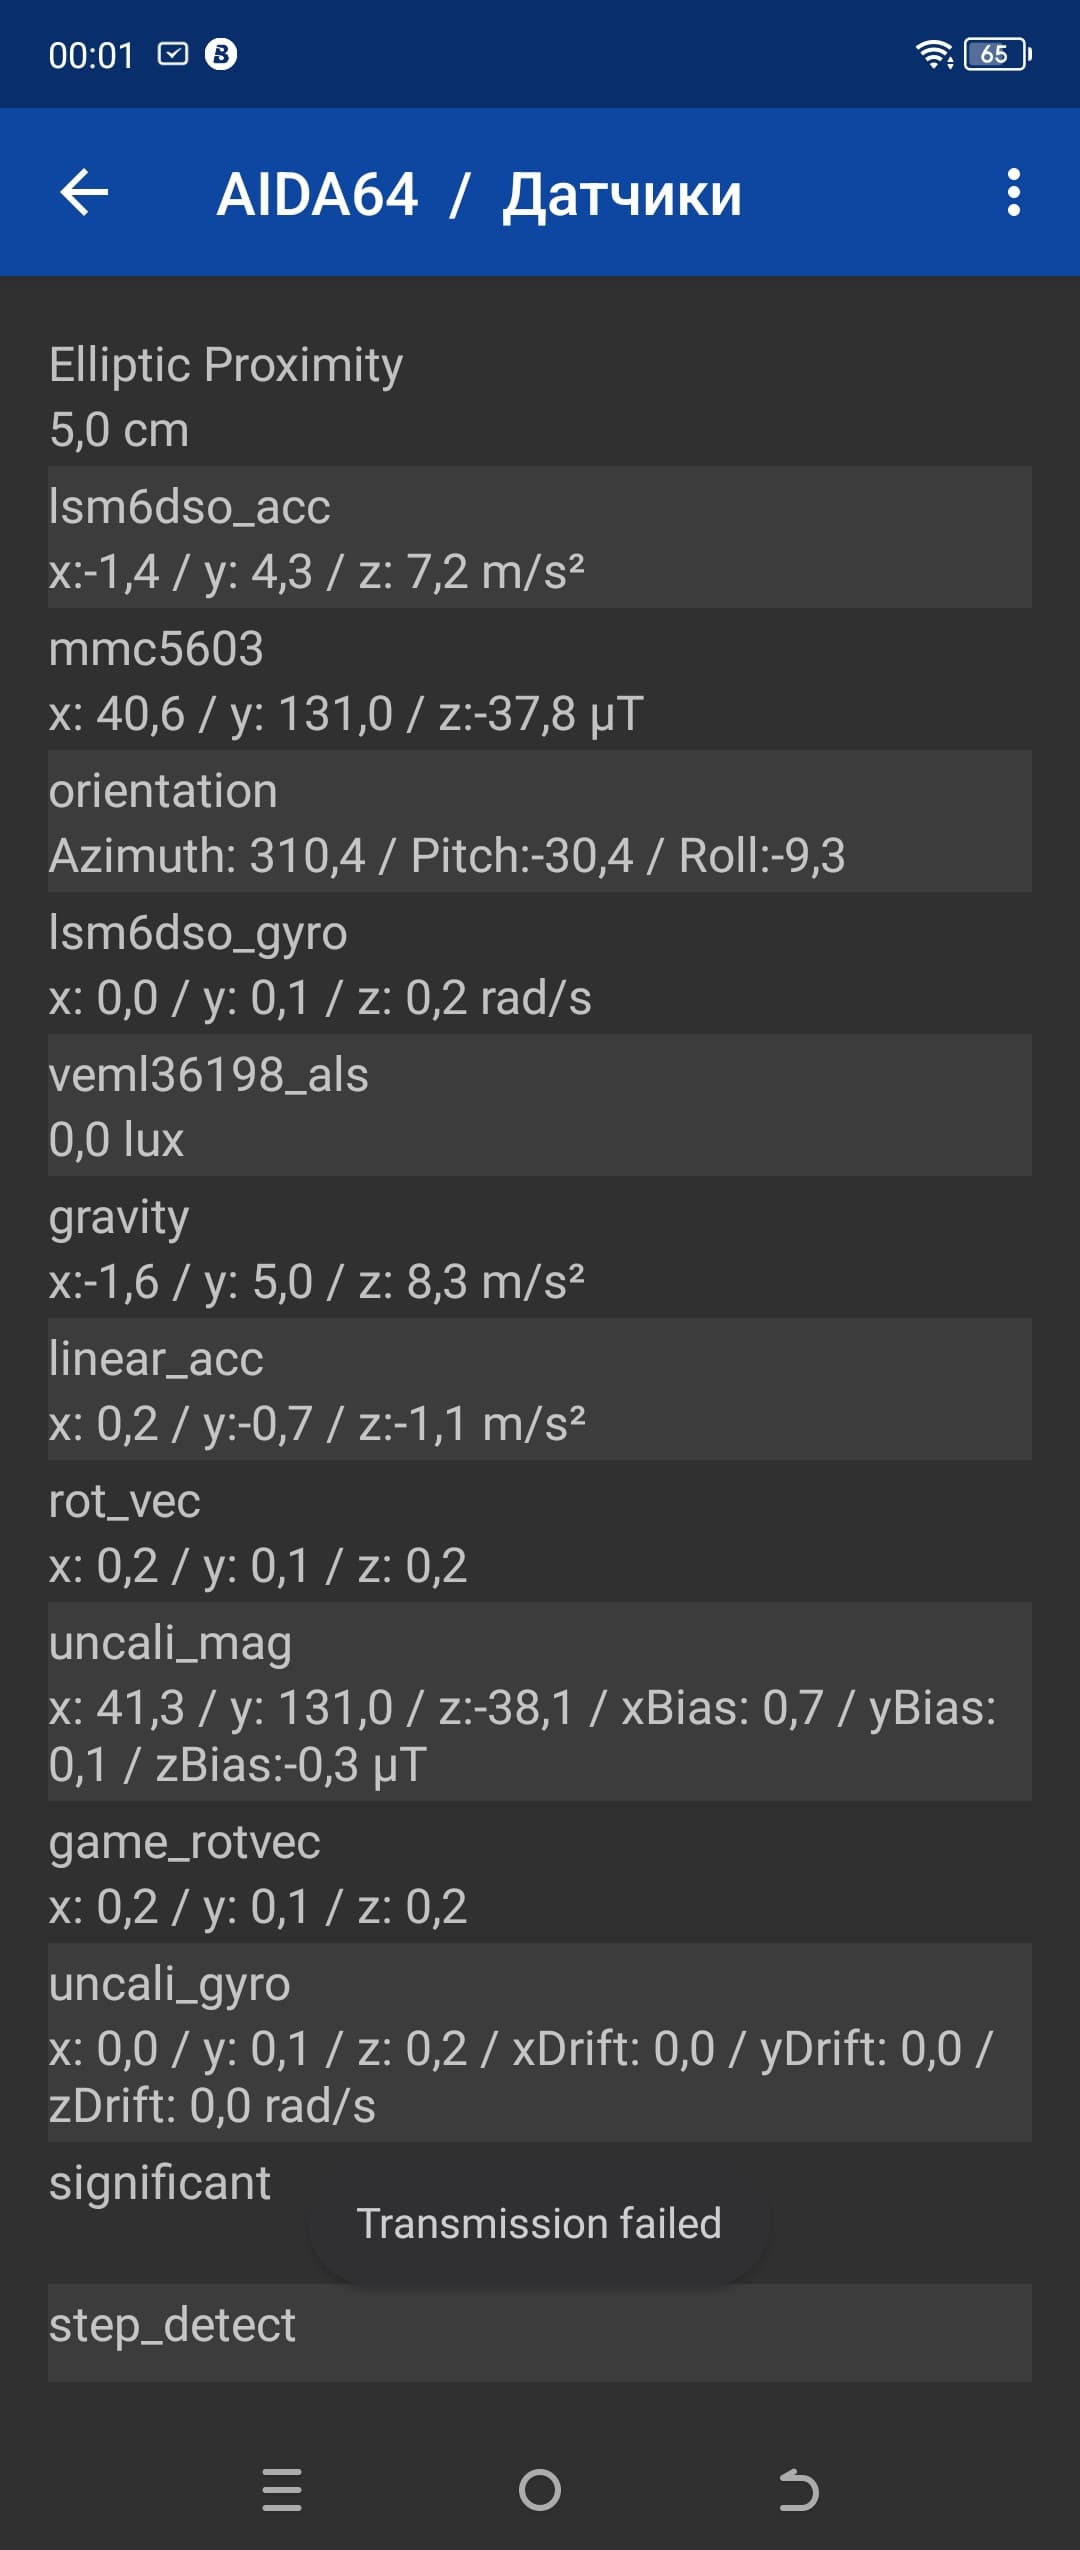Tap the Wi-Fi status icon

(934, 54)
